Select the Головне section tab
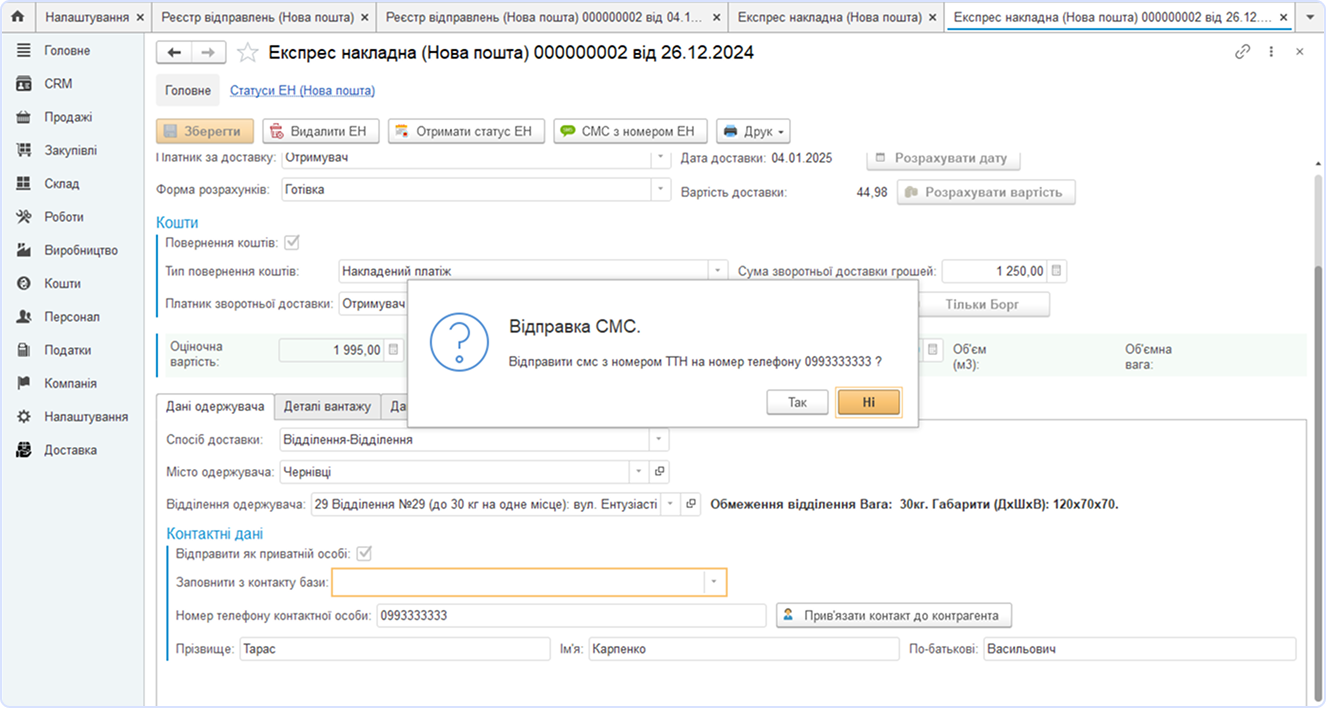 tap(188, 91)
